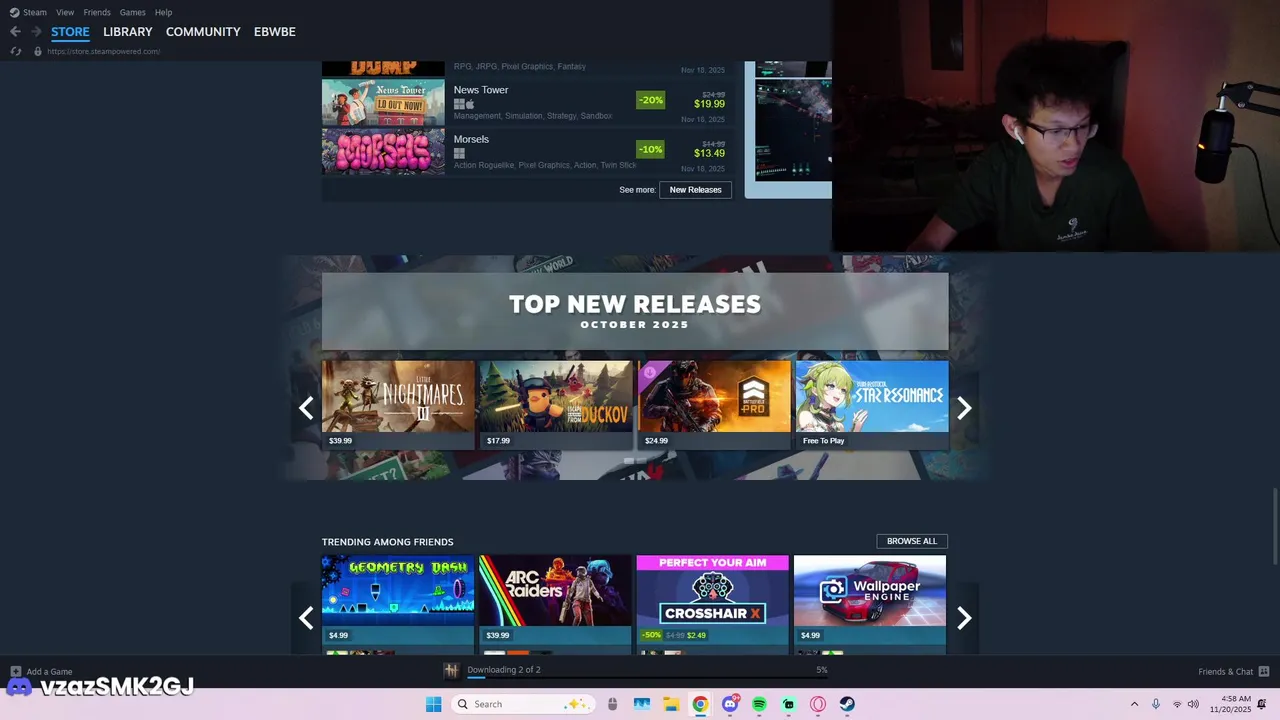Open Battlefield Pro $24.99 thumbnail

tap(714, 405)
